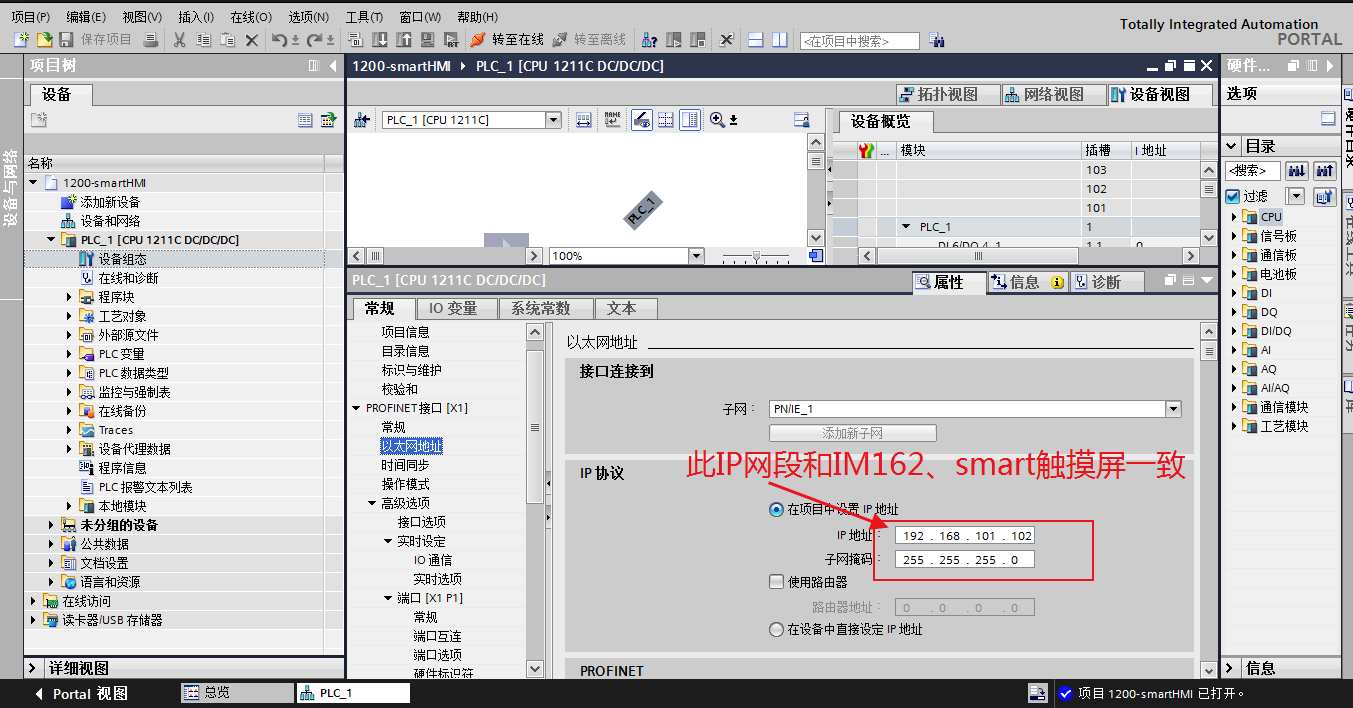This screenshot has width=1353, height=708.
Task: Select 在线和诊断 in project tree
Action: click(128, 278)
